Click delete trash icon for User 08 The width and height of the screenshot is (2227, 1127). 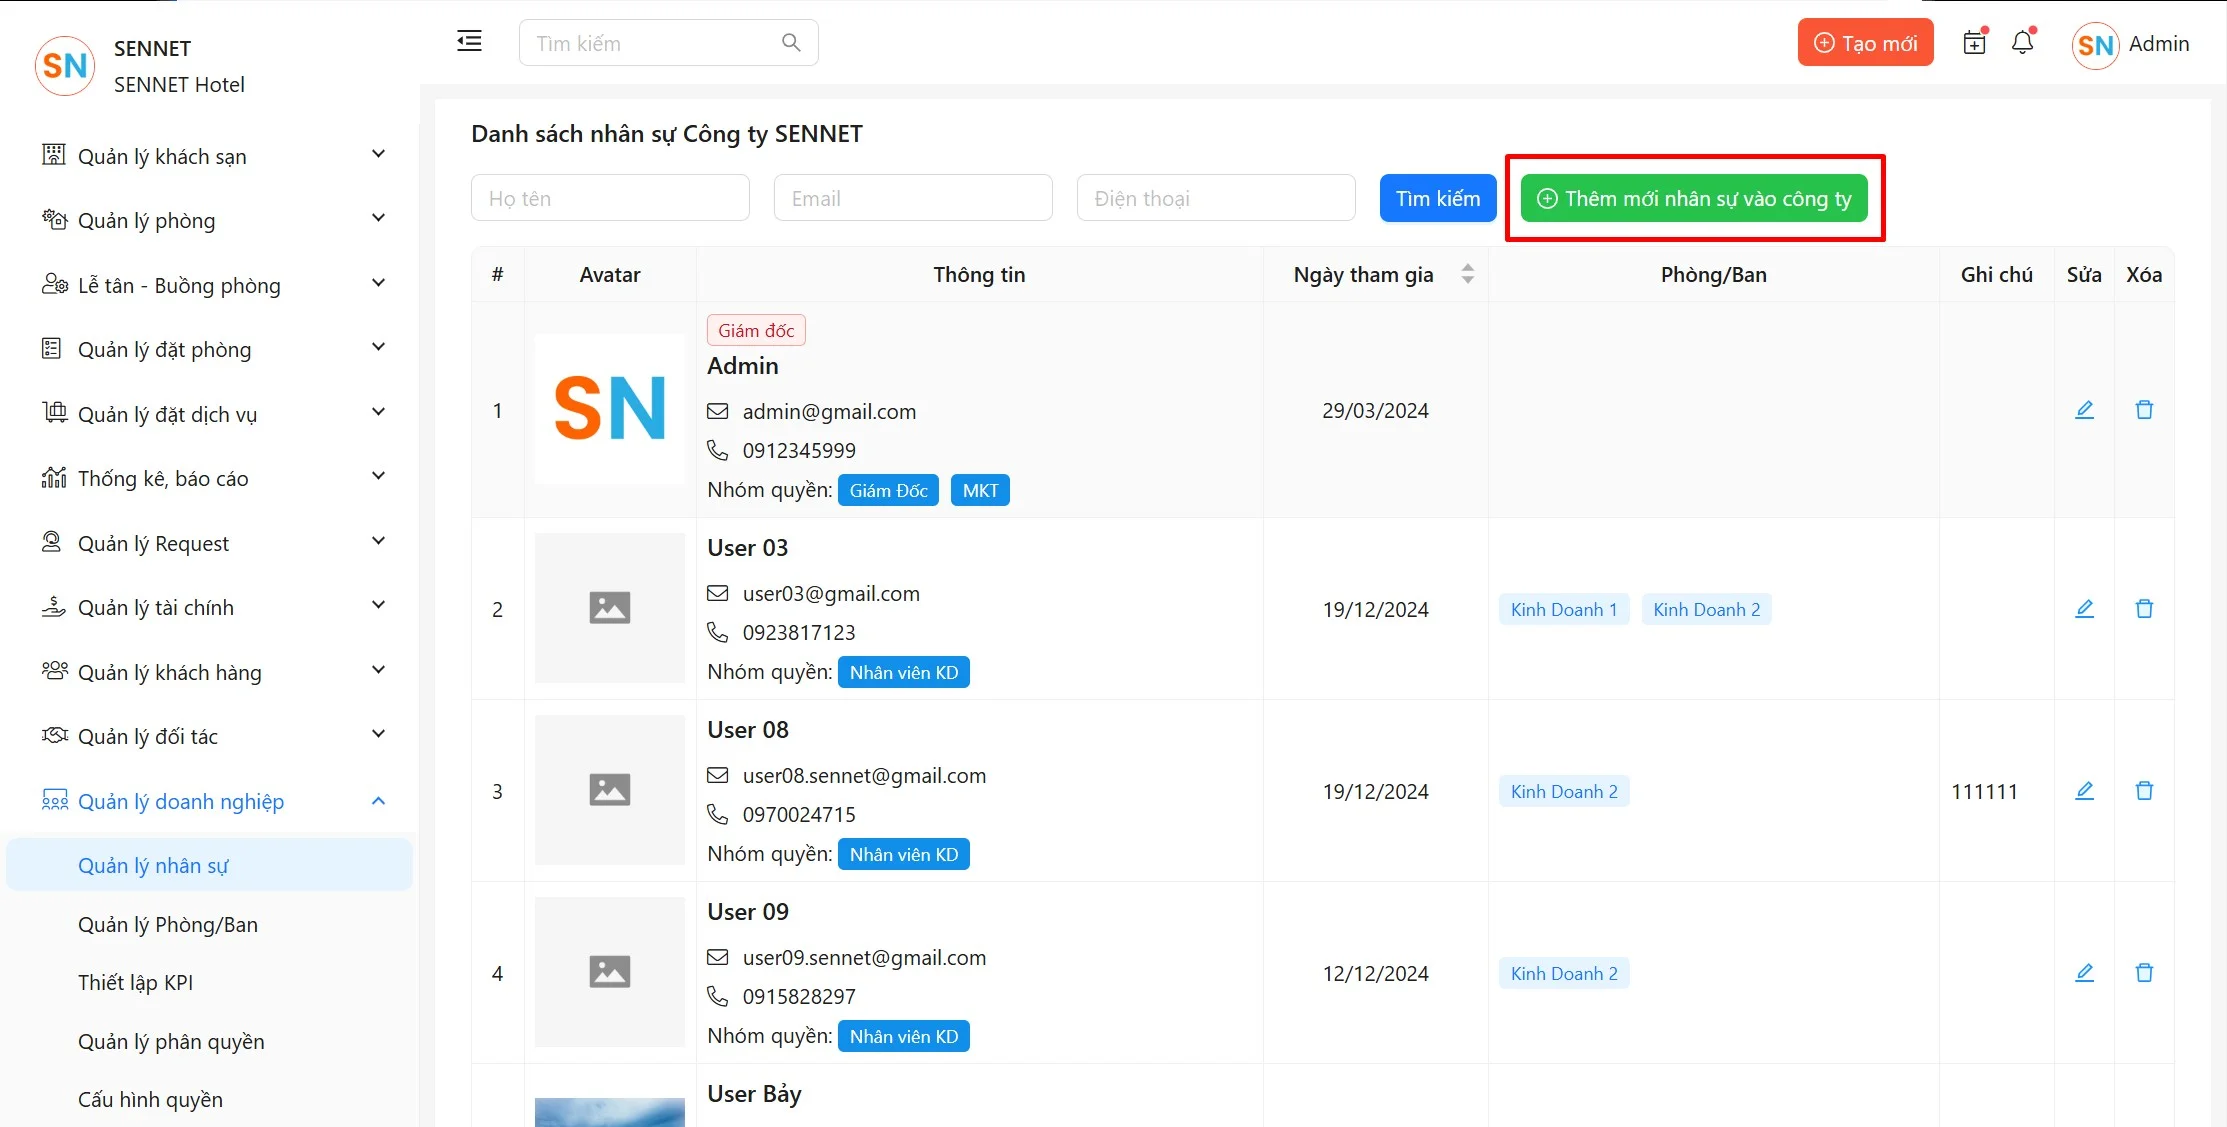[2144, 791]
